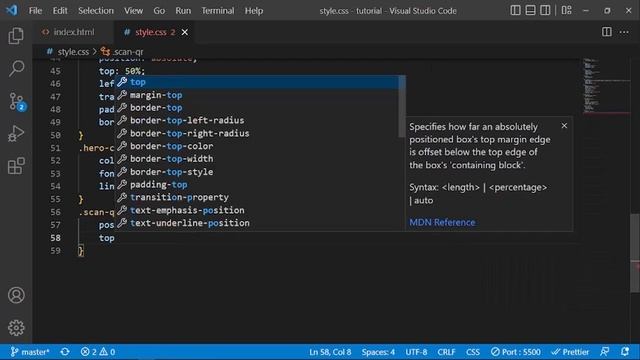Open the MDN Reference link

pos(442,222)
